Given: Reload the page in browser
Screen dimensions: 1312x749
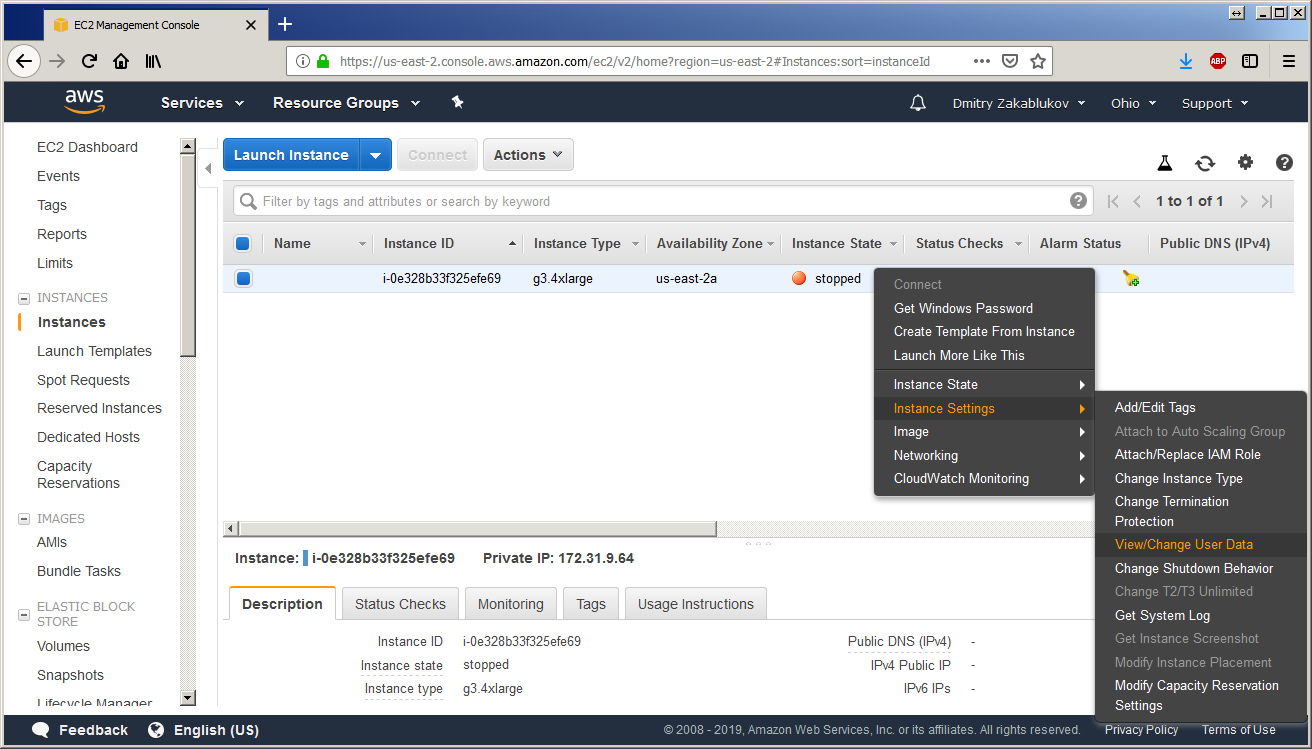Looking at the screenshot, I should pos(89,61).
